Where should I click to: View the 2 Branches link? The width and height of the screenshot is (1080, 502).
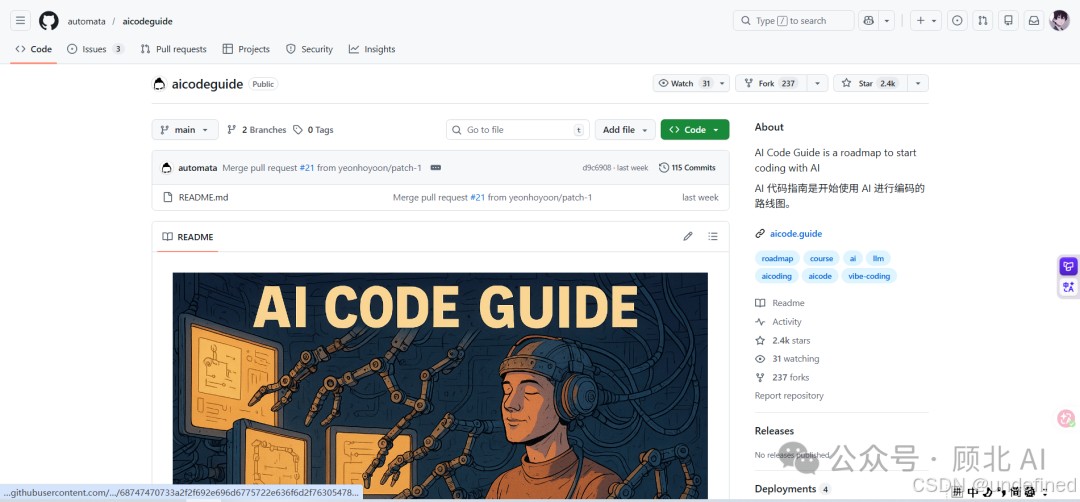click(x=256, y=129)
